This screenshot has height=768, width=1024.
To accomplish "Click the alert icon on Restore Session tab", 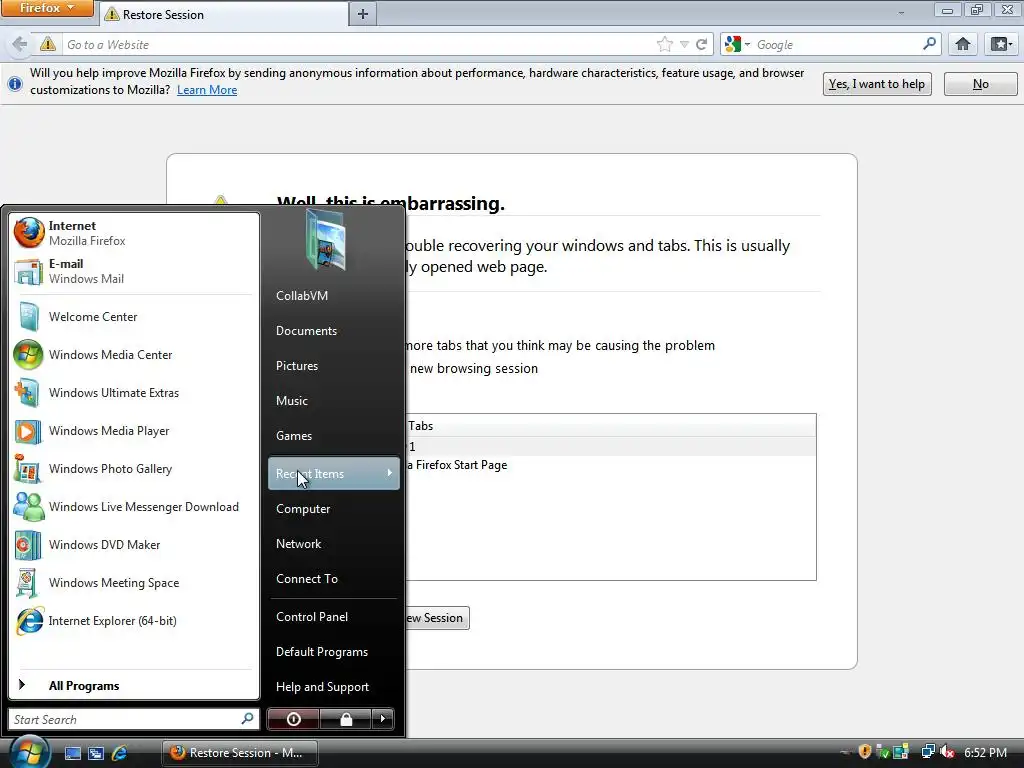I will pyautogui.click(x=112, y=14).
